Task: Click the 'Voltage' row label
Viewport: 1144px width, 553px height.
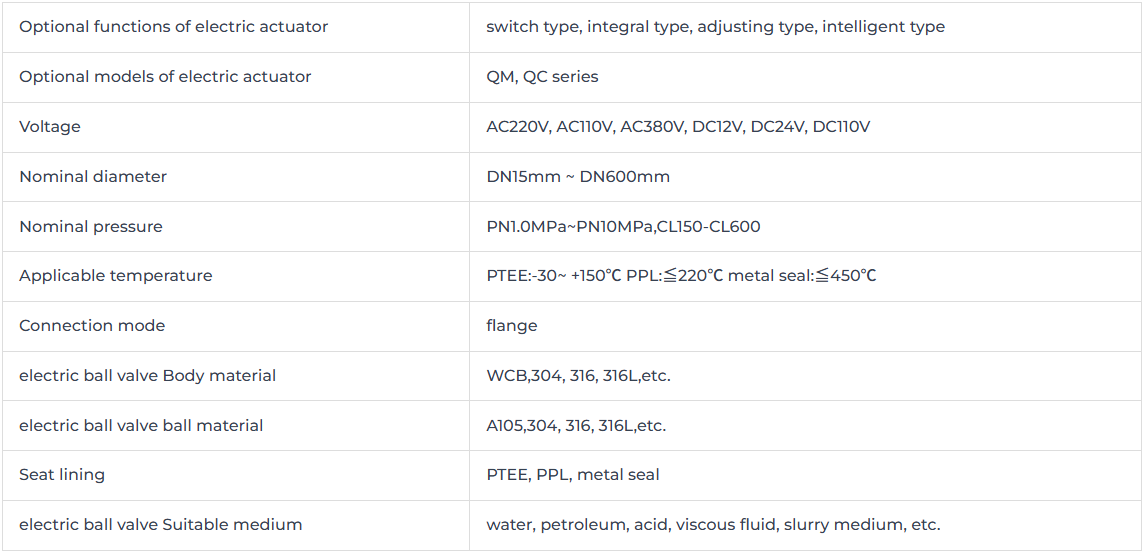Action: 50,126
